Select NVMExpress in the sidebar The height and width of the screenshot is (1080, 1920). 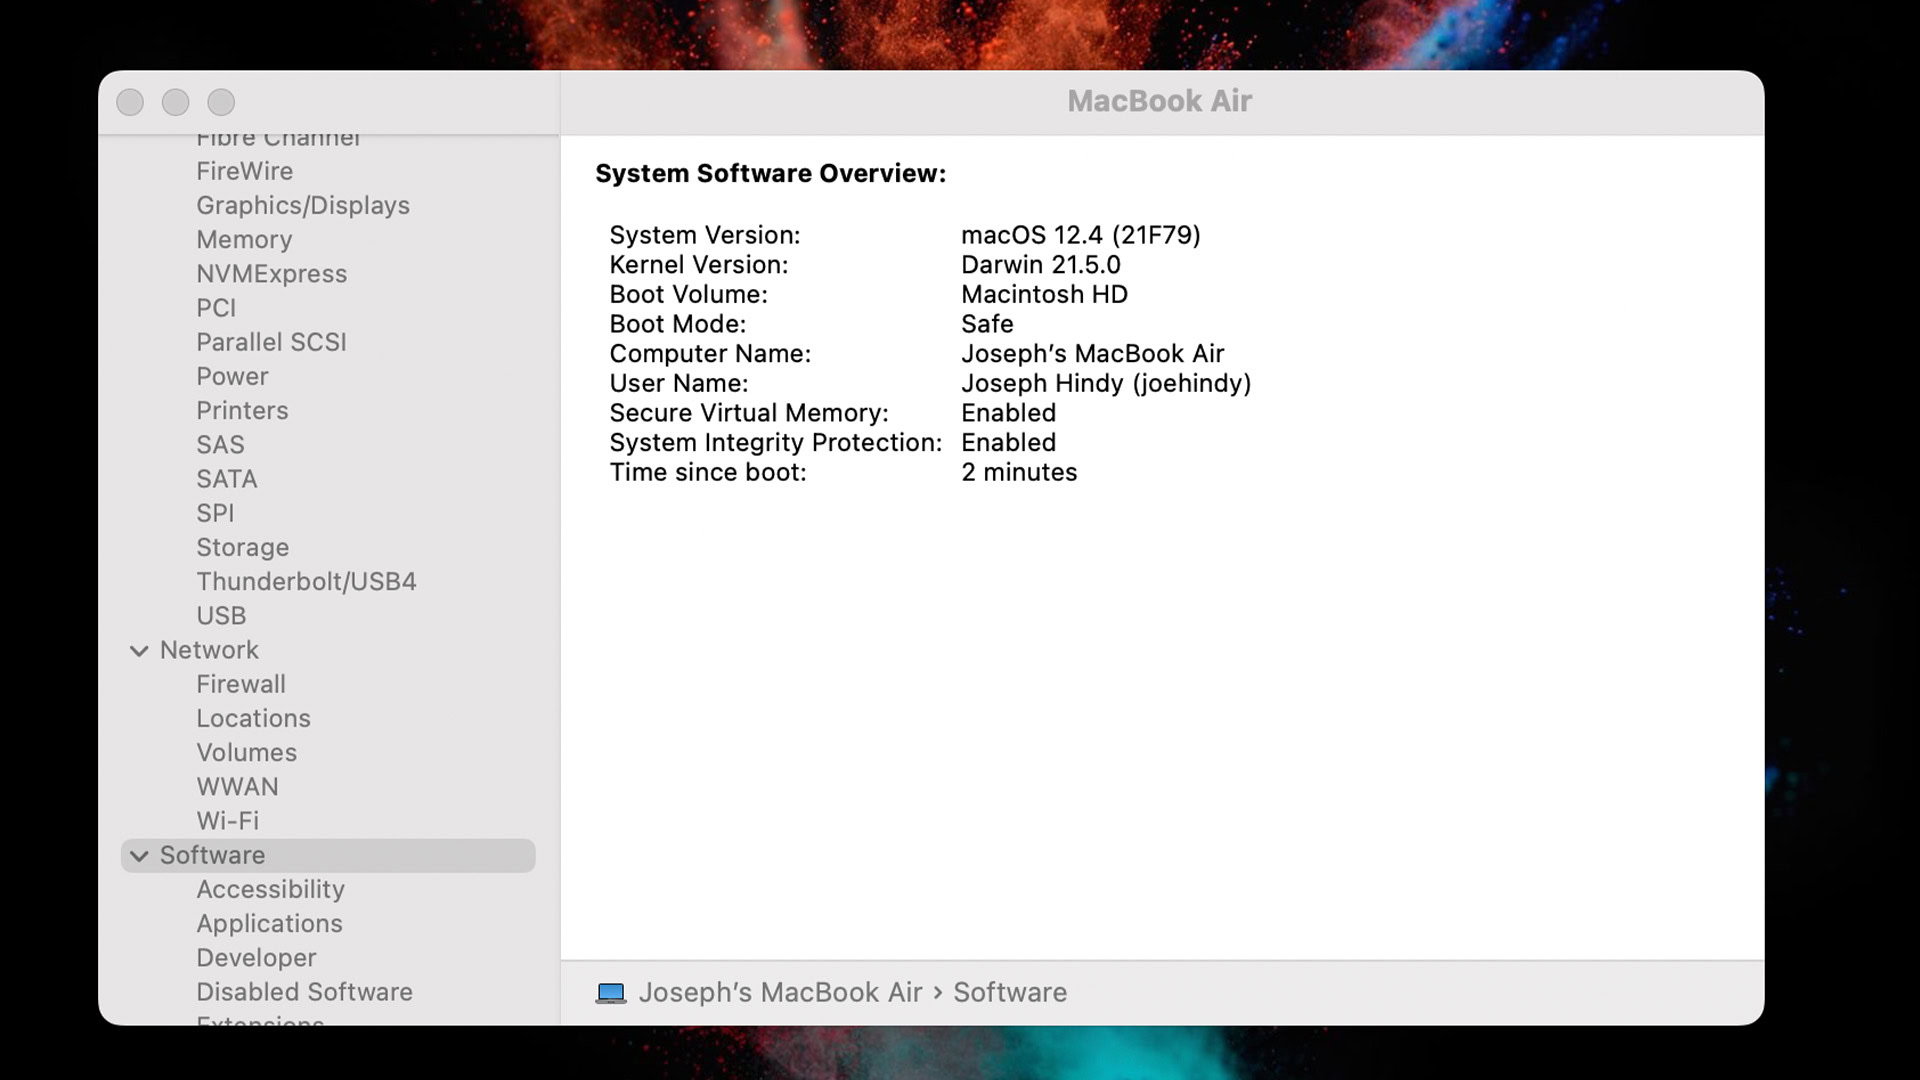(x=271, y=274)
